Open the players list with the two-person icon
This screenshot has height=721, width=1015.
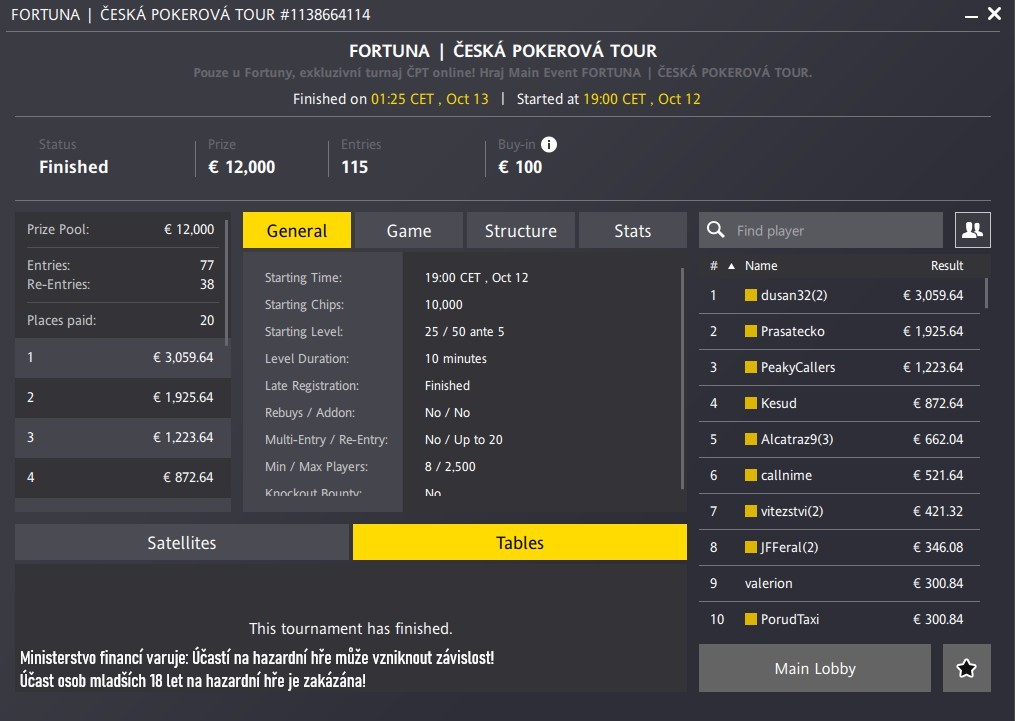click(x=971, y=229)
